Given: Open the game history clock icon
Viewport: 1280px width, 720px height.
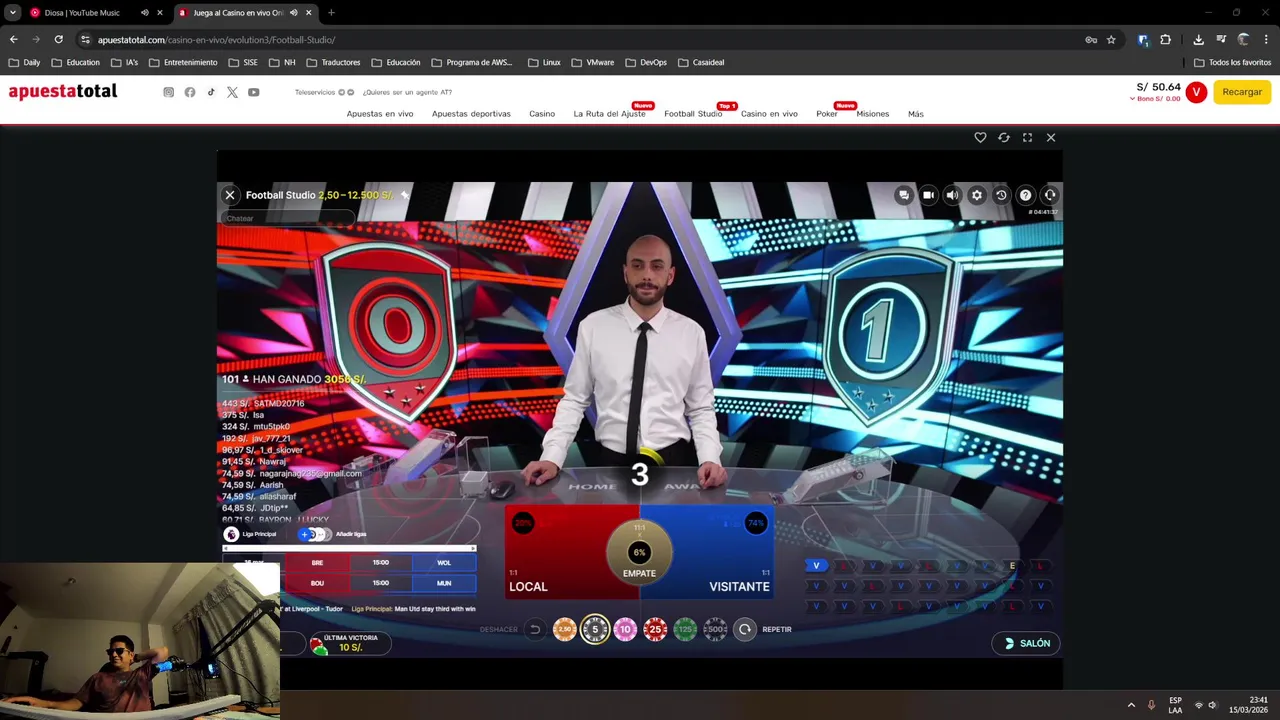Looking at the screenshot, I should point(1001,195).
